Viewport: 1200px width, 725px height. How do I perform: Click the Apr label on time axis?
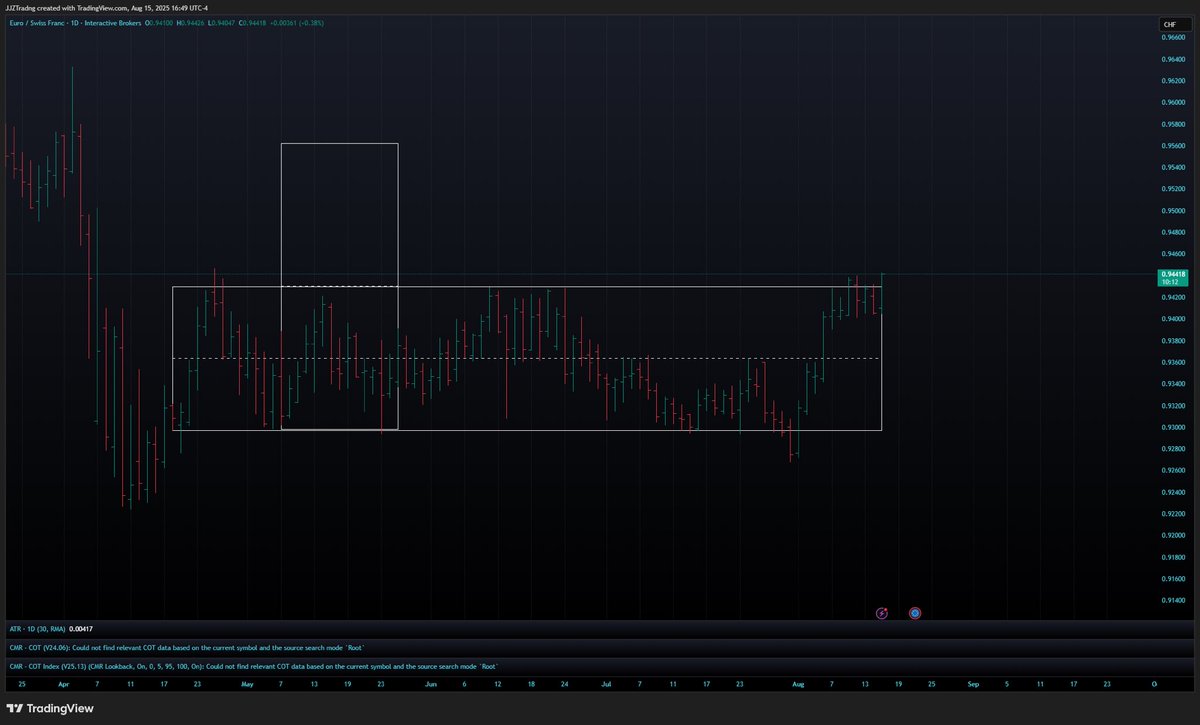click(63, 685)
